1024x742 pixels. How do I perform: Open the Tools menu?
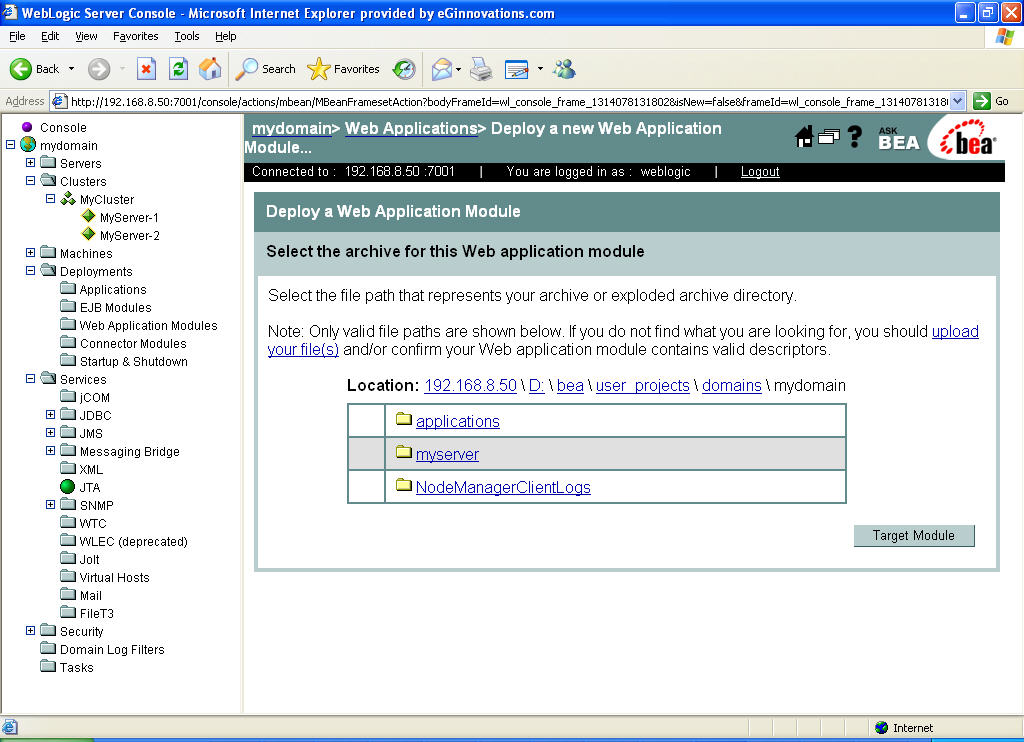click(187, 37)
